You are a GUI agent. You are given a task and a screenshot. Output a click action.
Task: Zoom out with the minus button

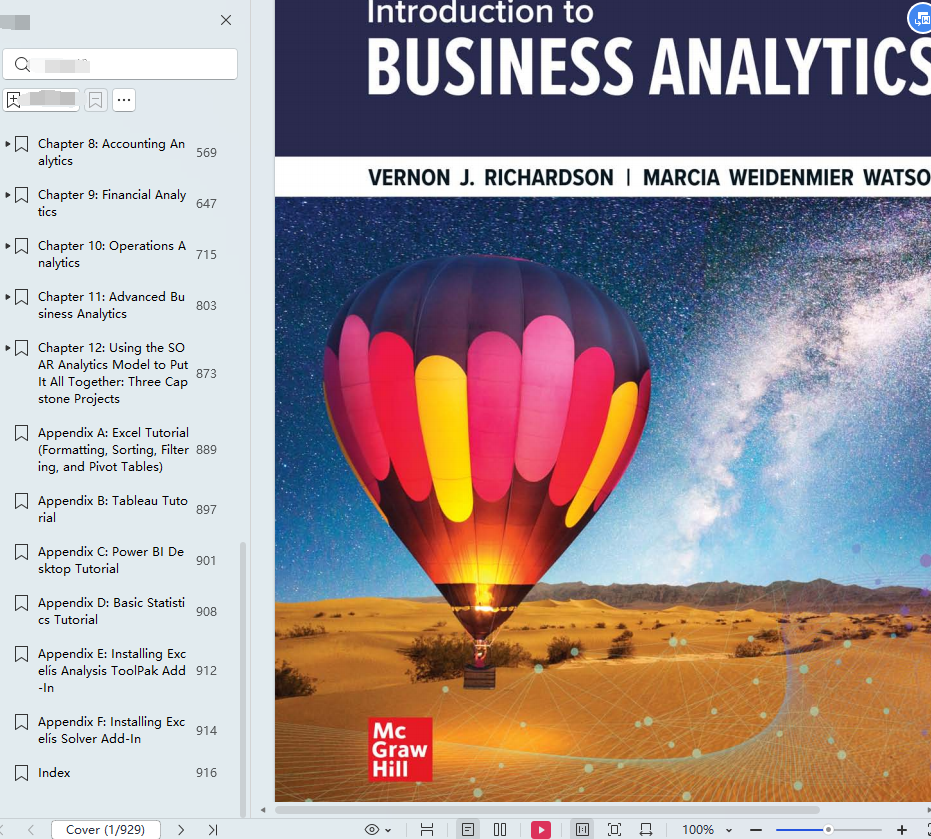[x=756, y=830]
